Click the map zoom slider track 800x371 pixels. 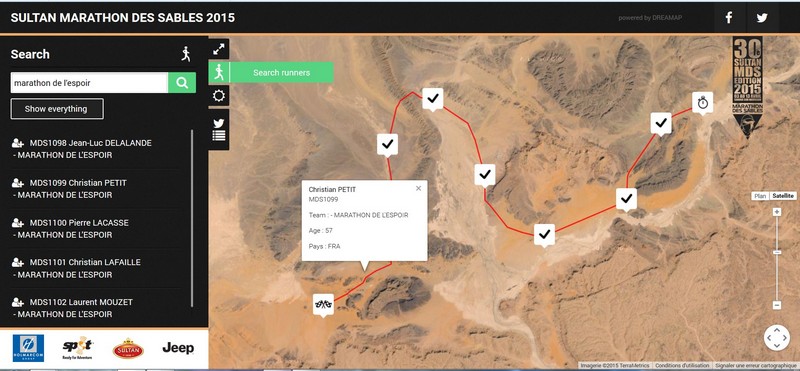pyautogui.click(x=777, y=258)
